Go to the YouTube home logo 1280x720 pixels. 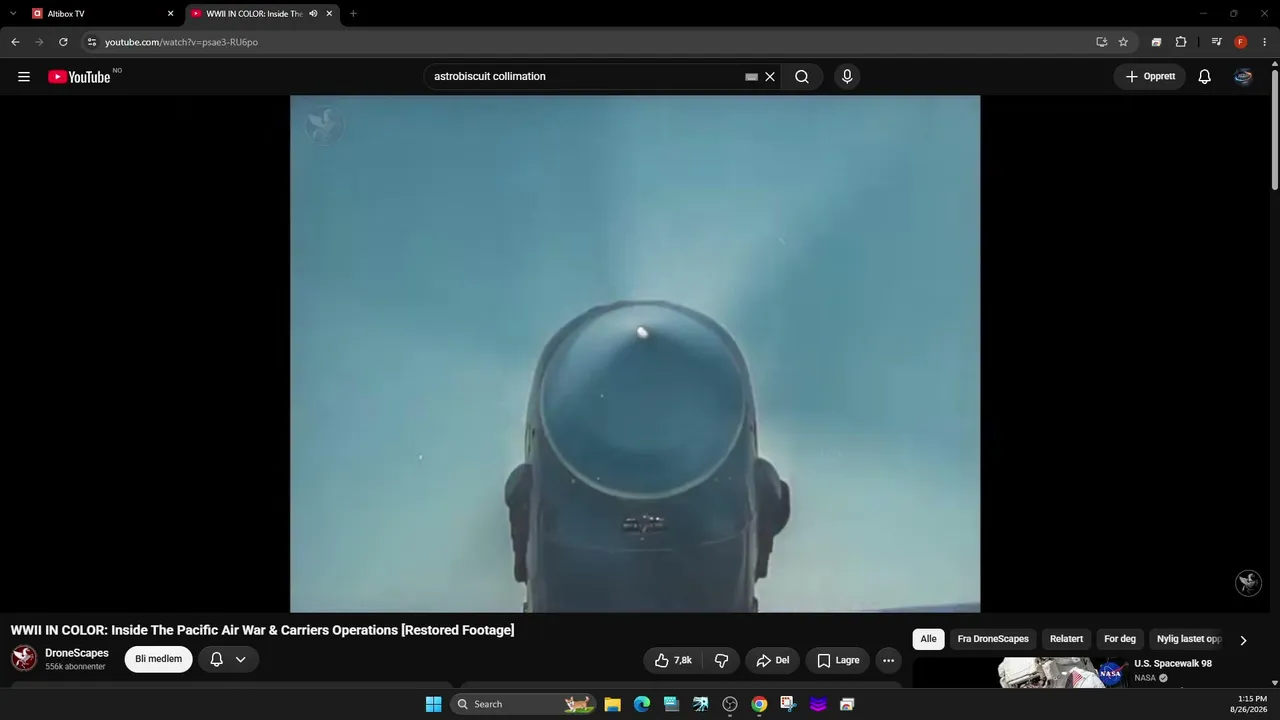pyautogui.click(x=79, y=77)
